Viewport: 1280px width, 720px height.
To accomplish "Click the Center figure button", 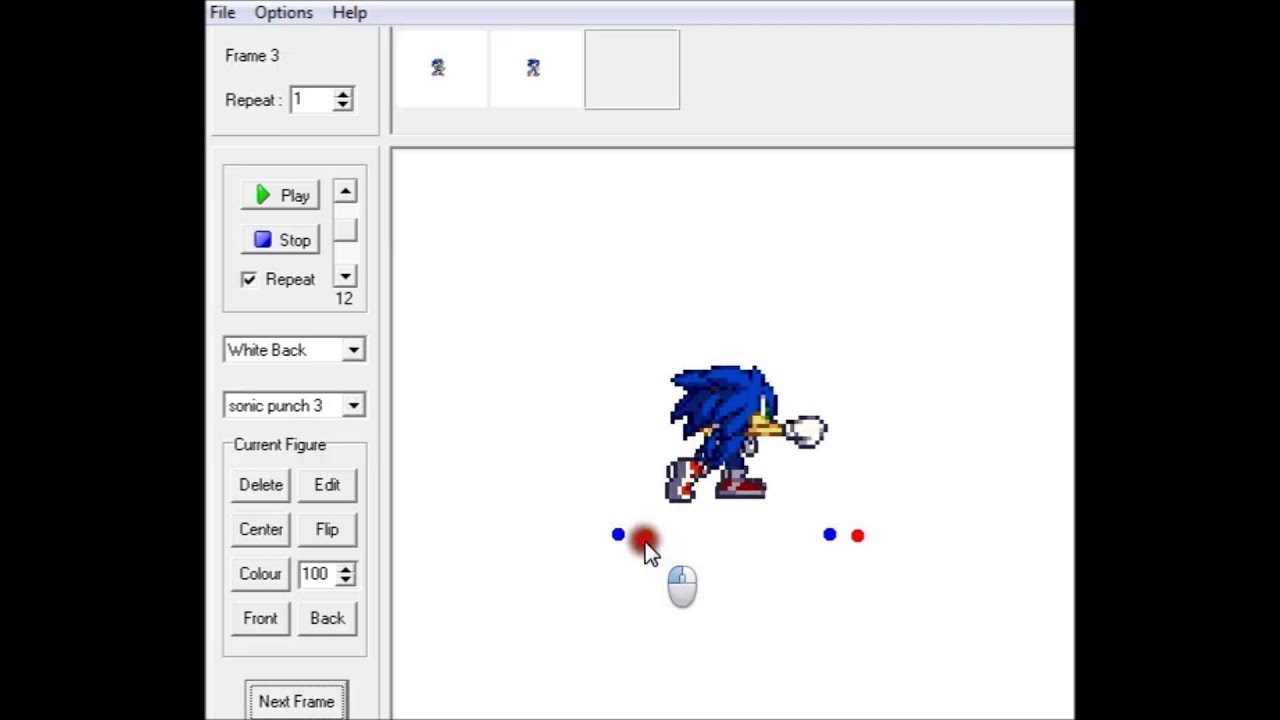I will (261, 529).
